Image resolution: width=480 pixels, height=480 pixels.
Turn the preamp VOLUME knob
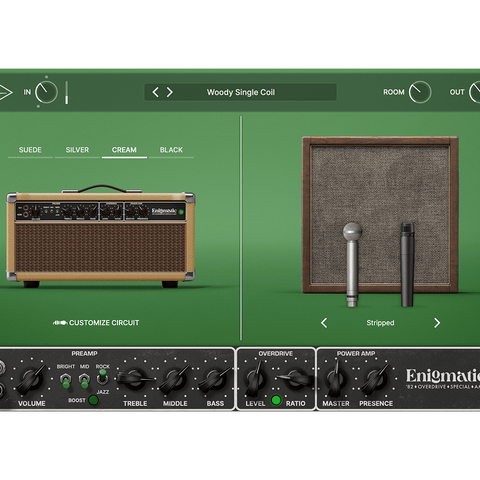(31, 379)
